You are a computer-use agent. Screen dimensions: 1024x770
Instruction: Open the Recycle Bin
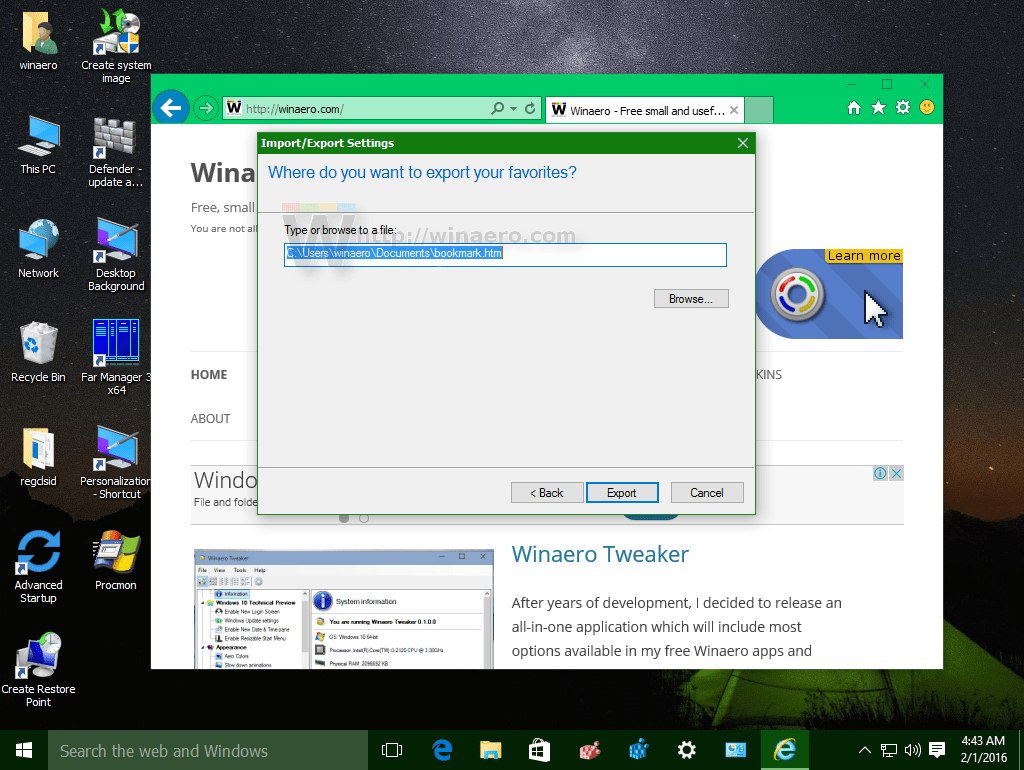click(x=39, y=352)
